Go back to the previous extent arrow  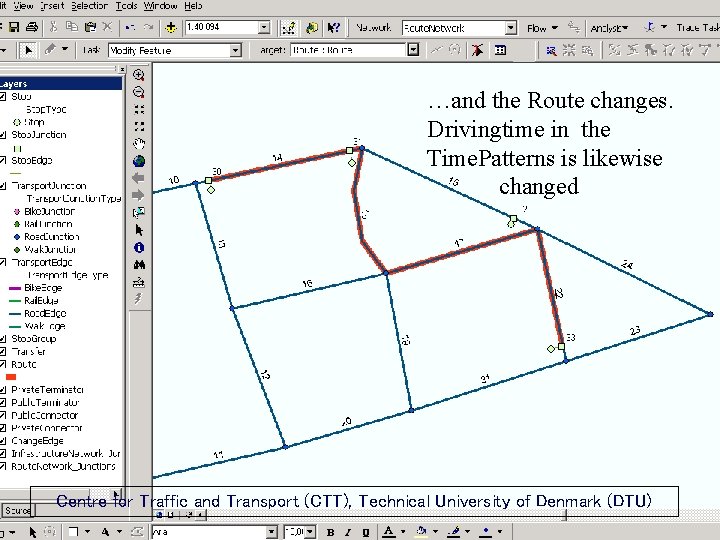tap(138, 178)
